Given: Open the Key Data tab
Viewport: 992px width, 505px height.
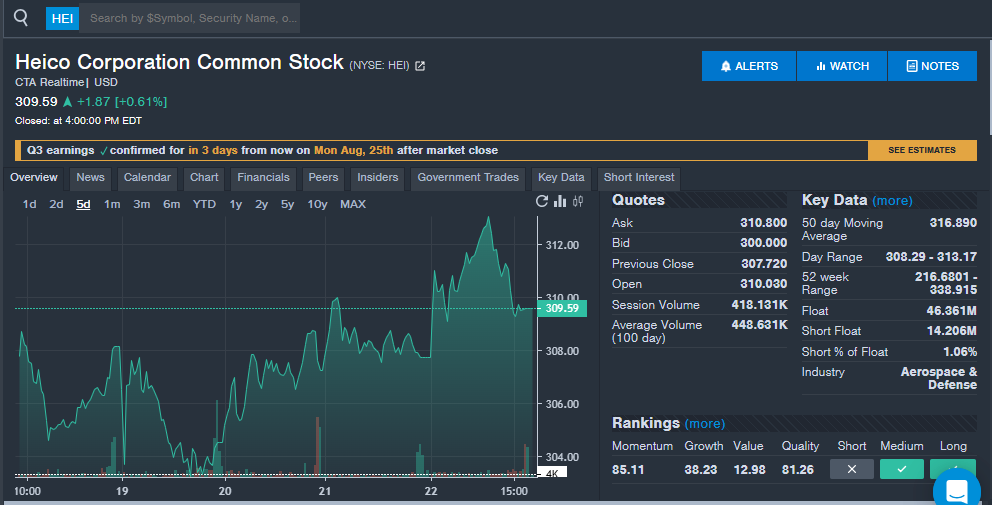Looking at the screenshot, I should point(561,178).
